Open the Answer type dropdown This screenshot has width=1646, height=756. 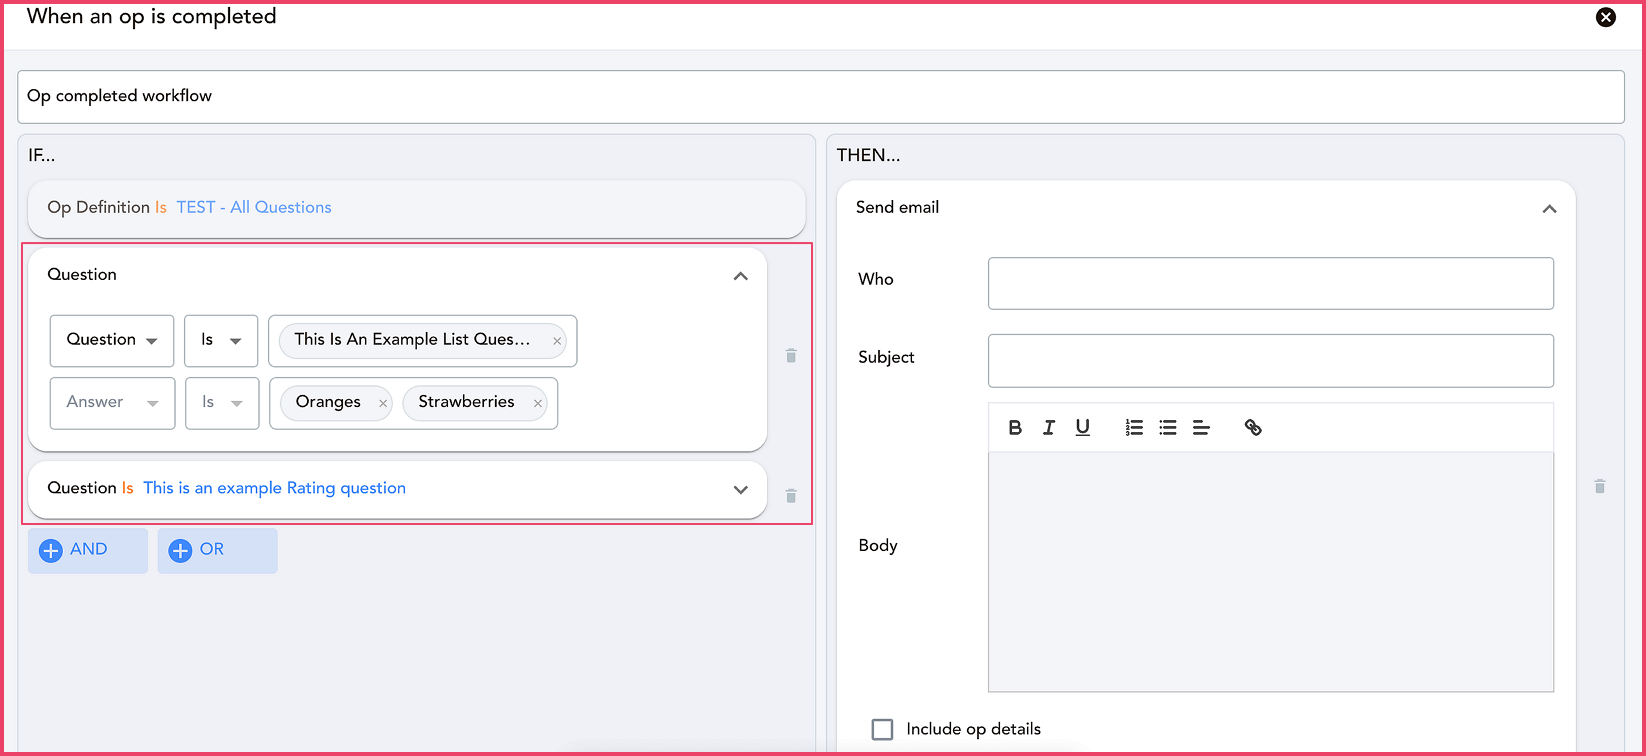[112, 403]
